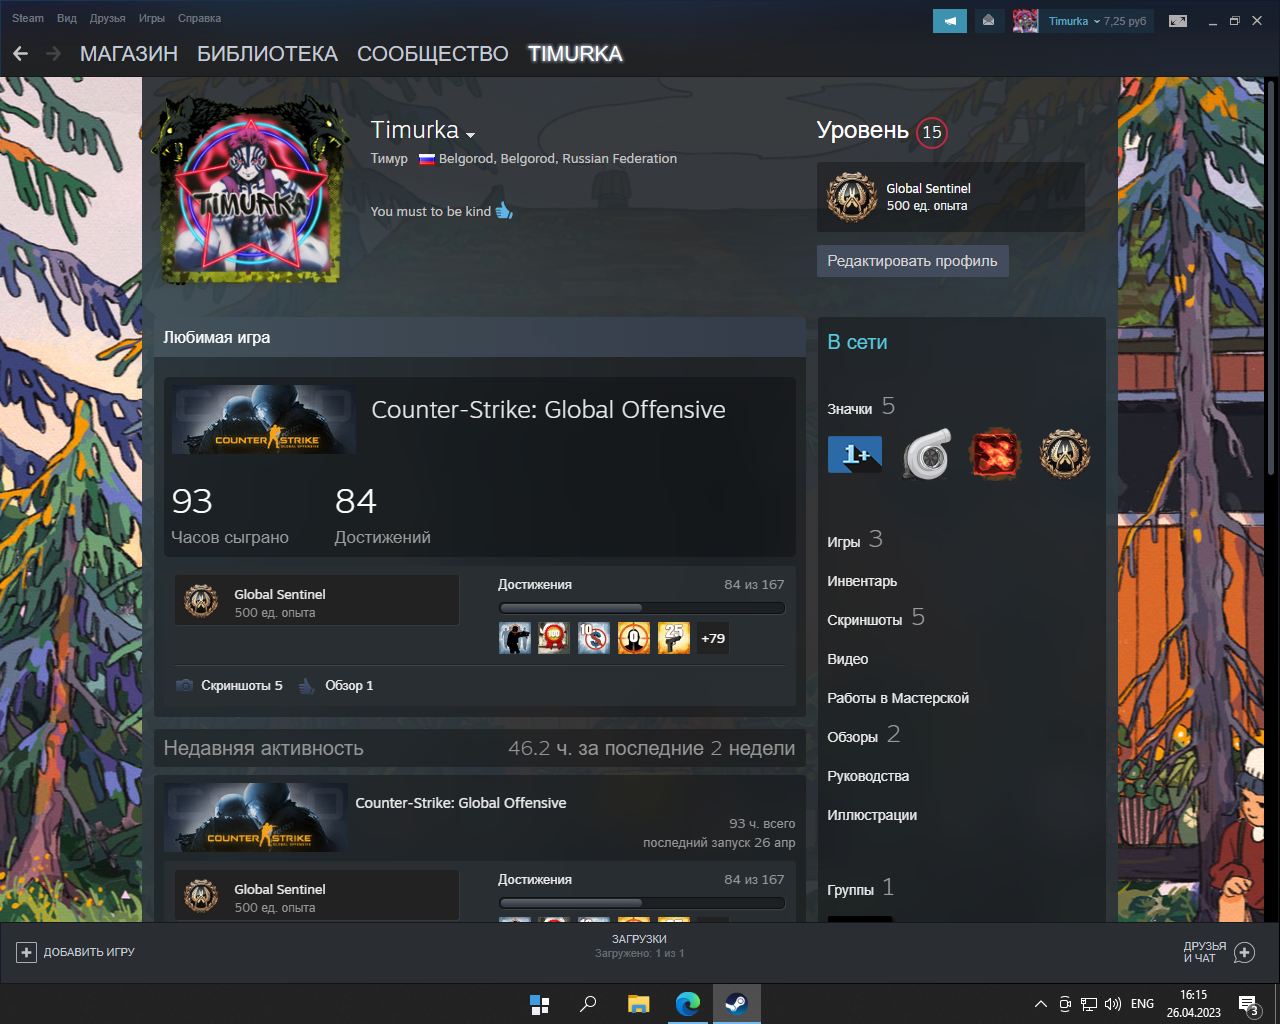Viewport: 1280px width, 1024px height.
Task: Open the Друзья menu
Action: pyautogui.click(x=107, y=18)
